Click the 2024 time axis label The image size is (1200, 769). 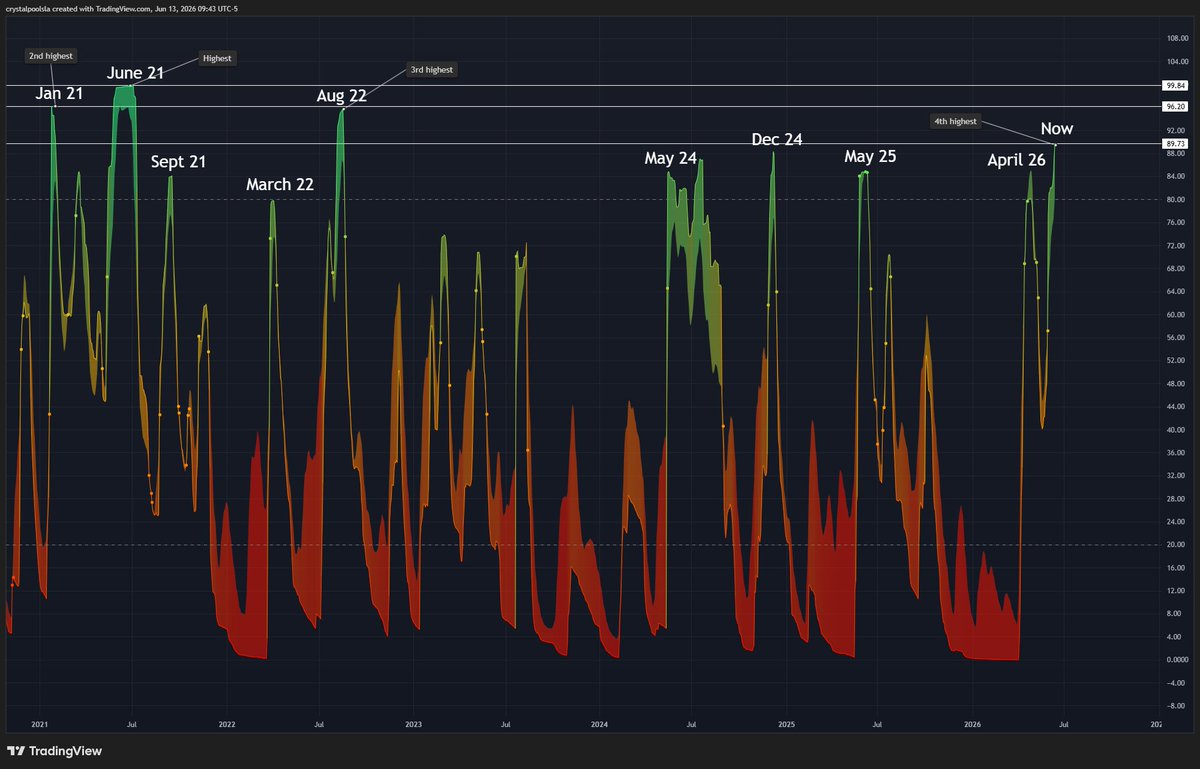pos(599,723)
